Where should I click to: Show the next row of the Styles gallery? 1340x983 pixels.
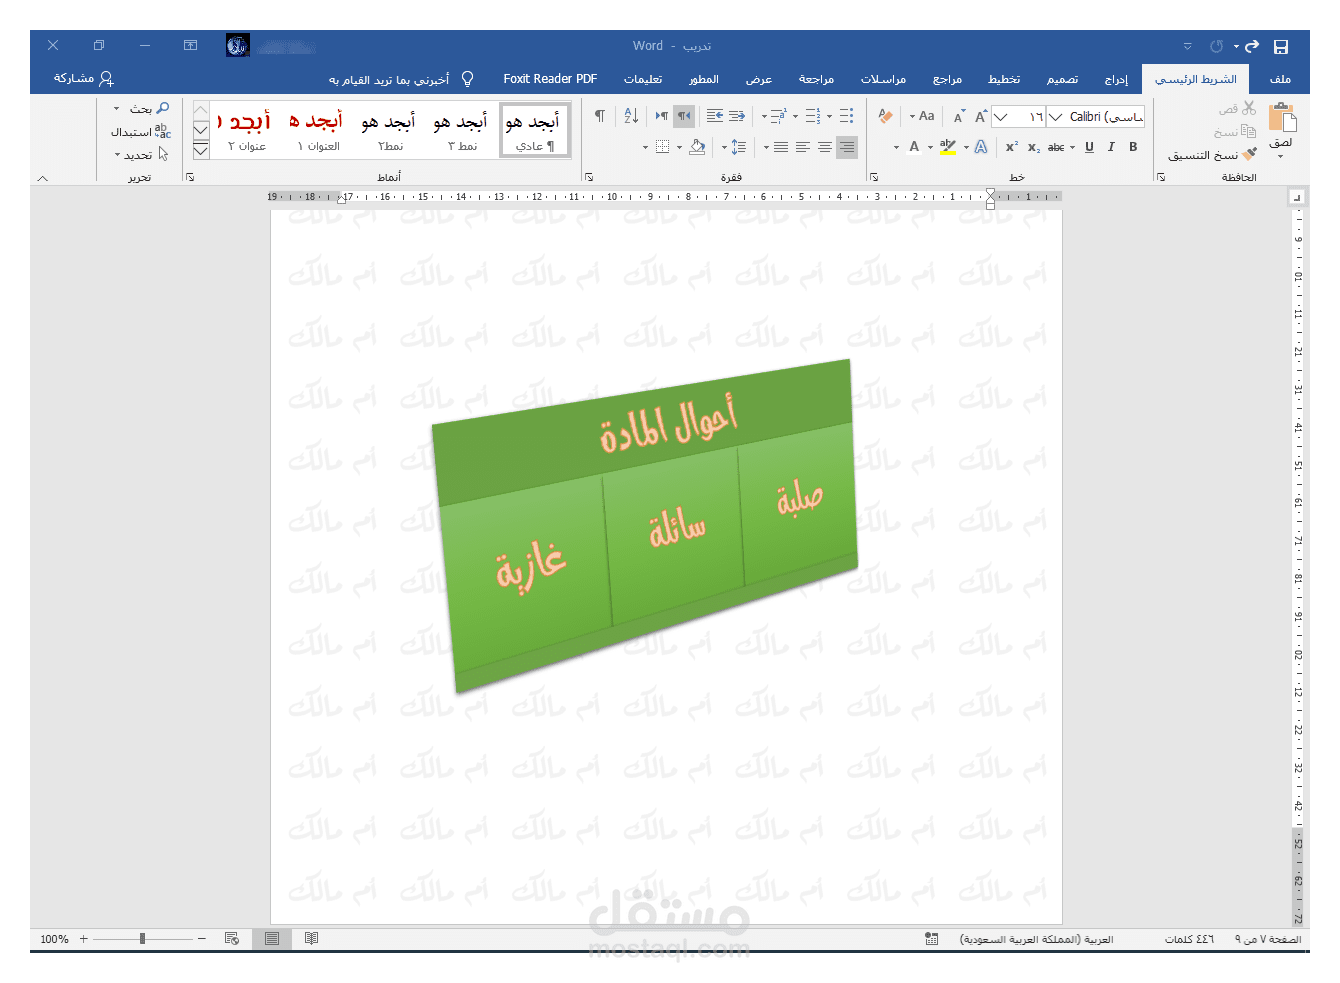pos(201,130)
